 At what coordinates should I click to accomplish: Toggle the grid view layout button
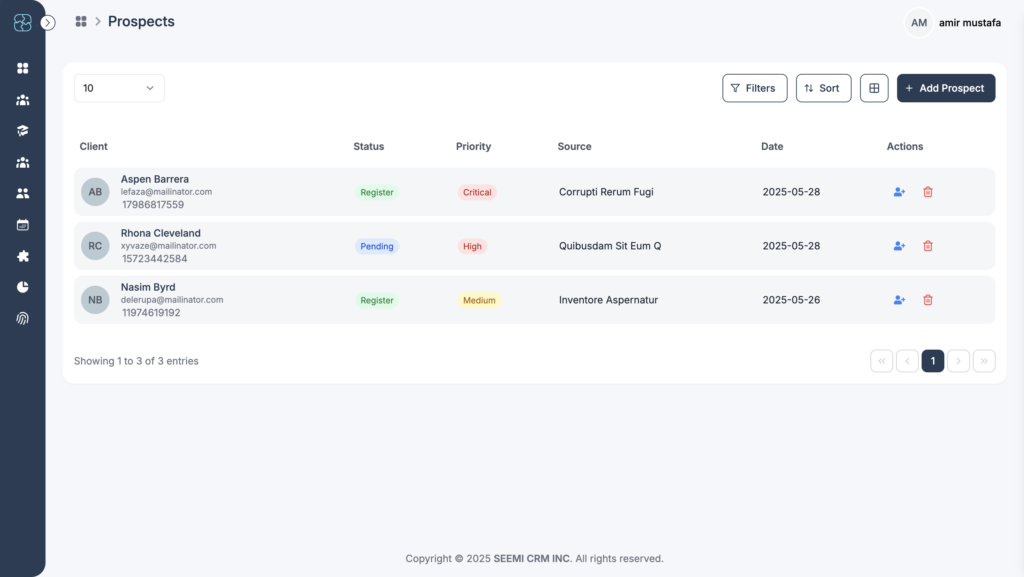[874, 88]
